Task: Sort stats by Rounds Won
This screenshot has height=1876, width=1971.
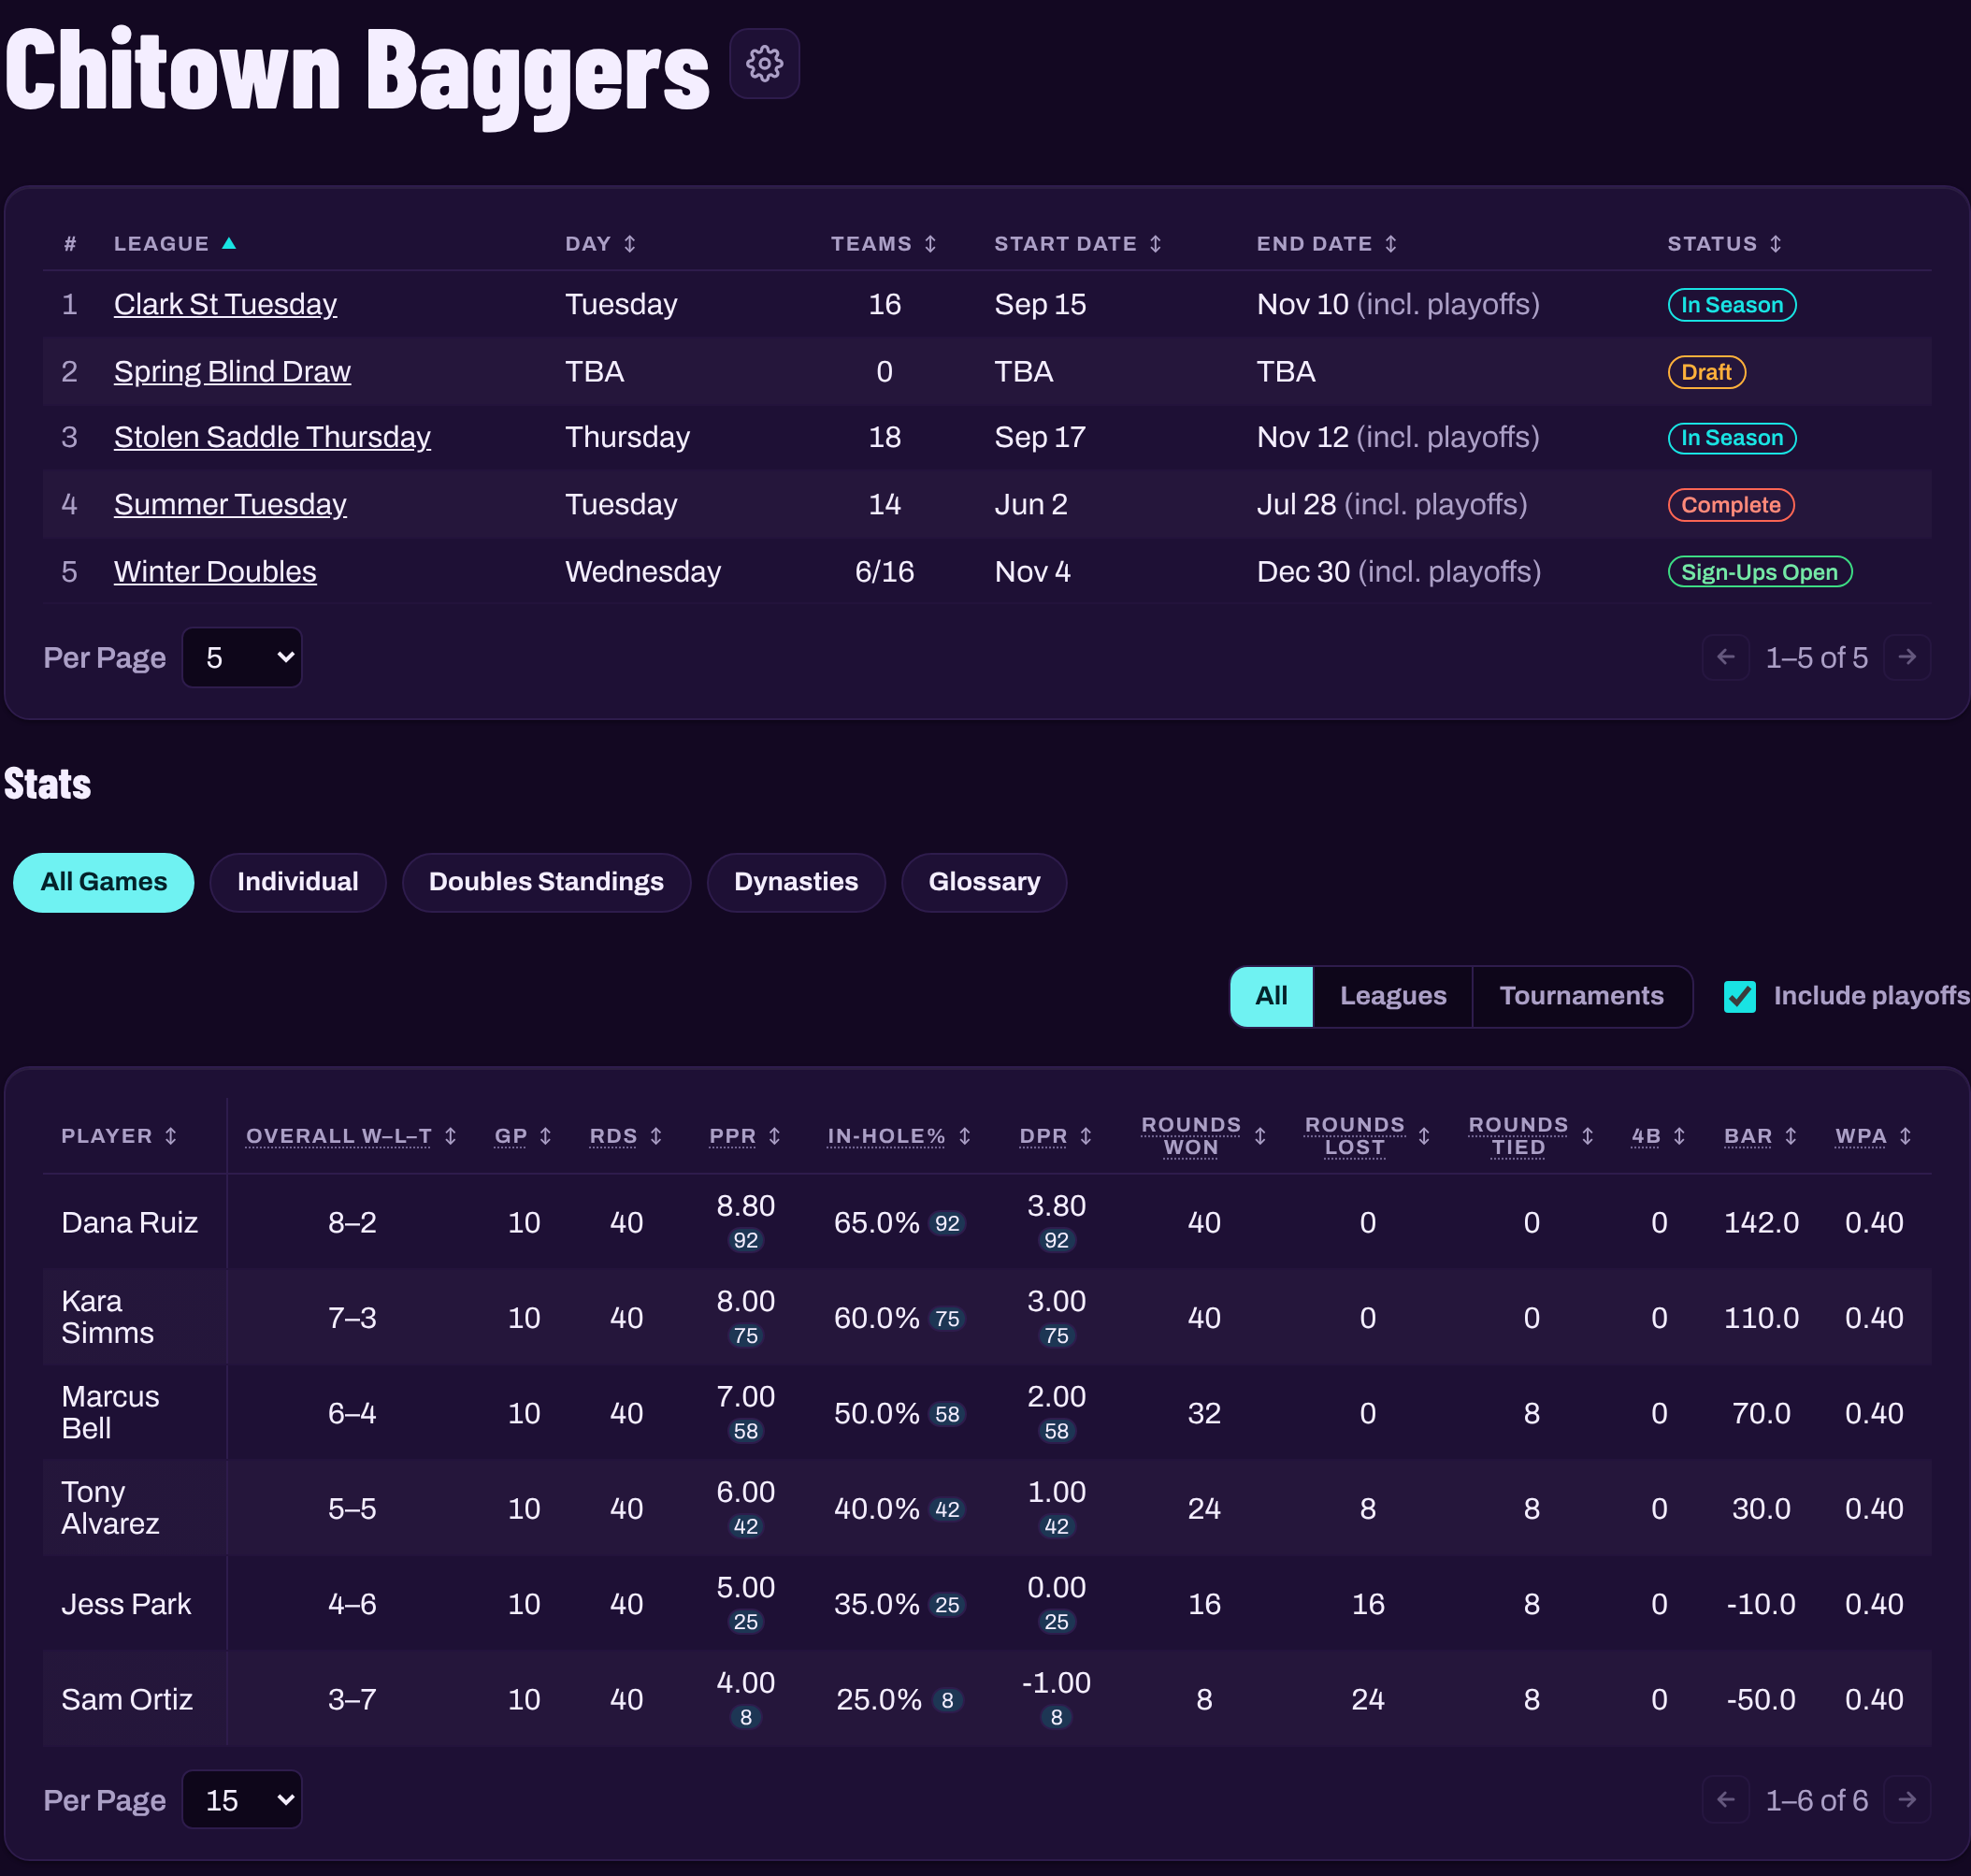Action: [x=1203, y=1136]
